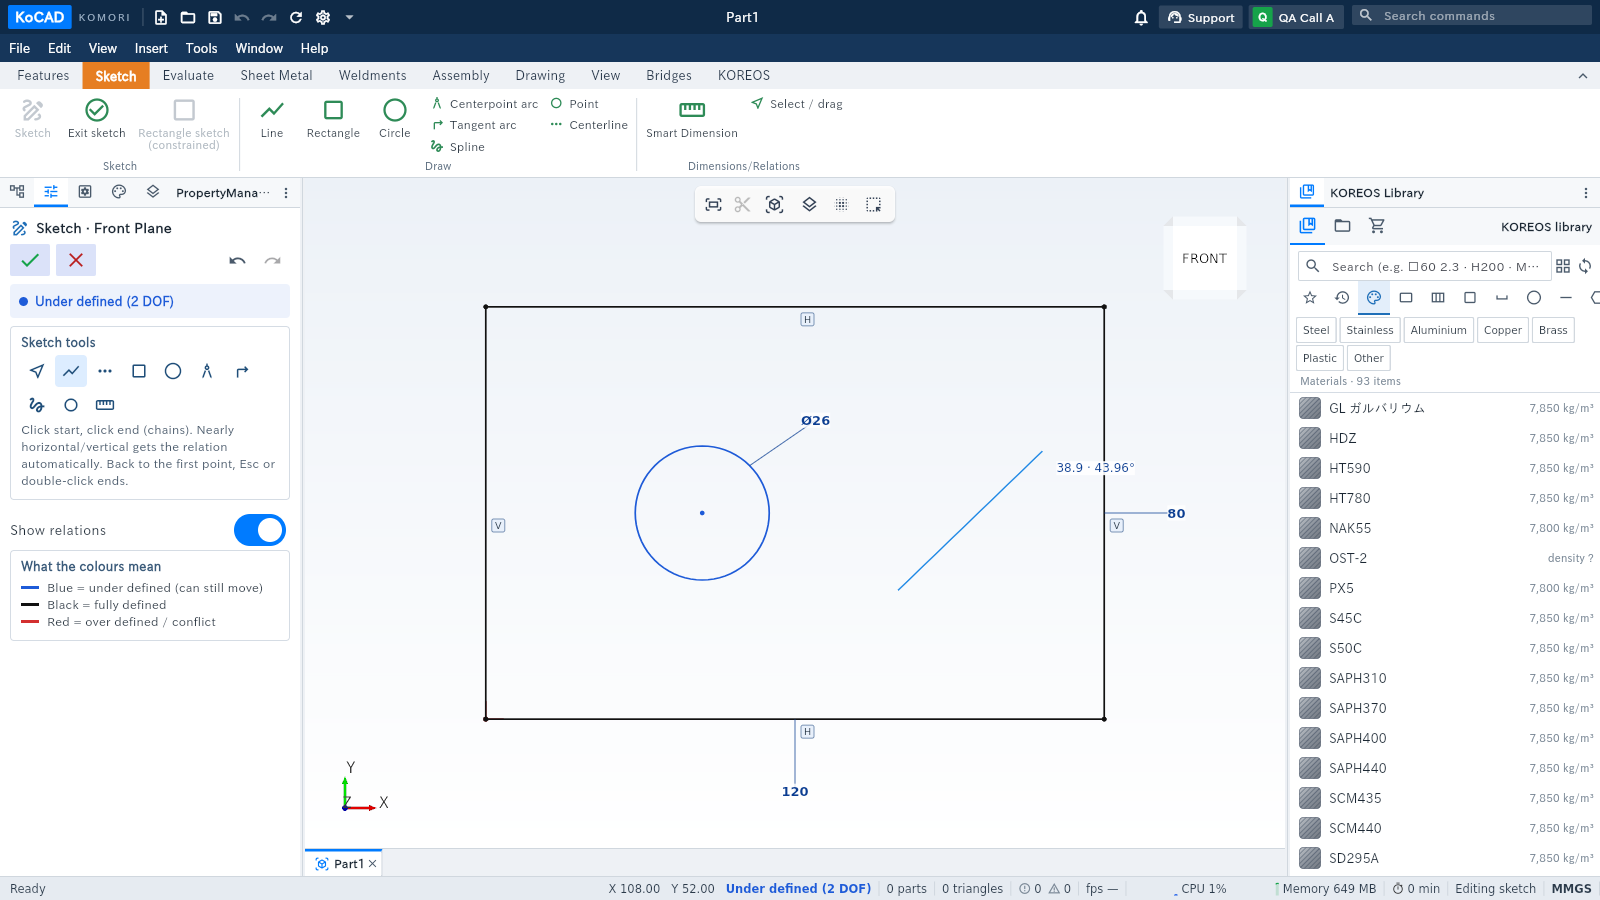This screenshot has height=900, width=1600.
Task: Click the notifications bell icon
Action: pos(1141,17)
